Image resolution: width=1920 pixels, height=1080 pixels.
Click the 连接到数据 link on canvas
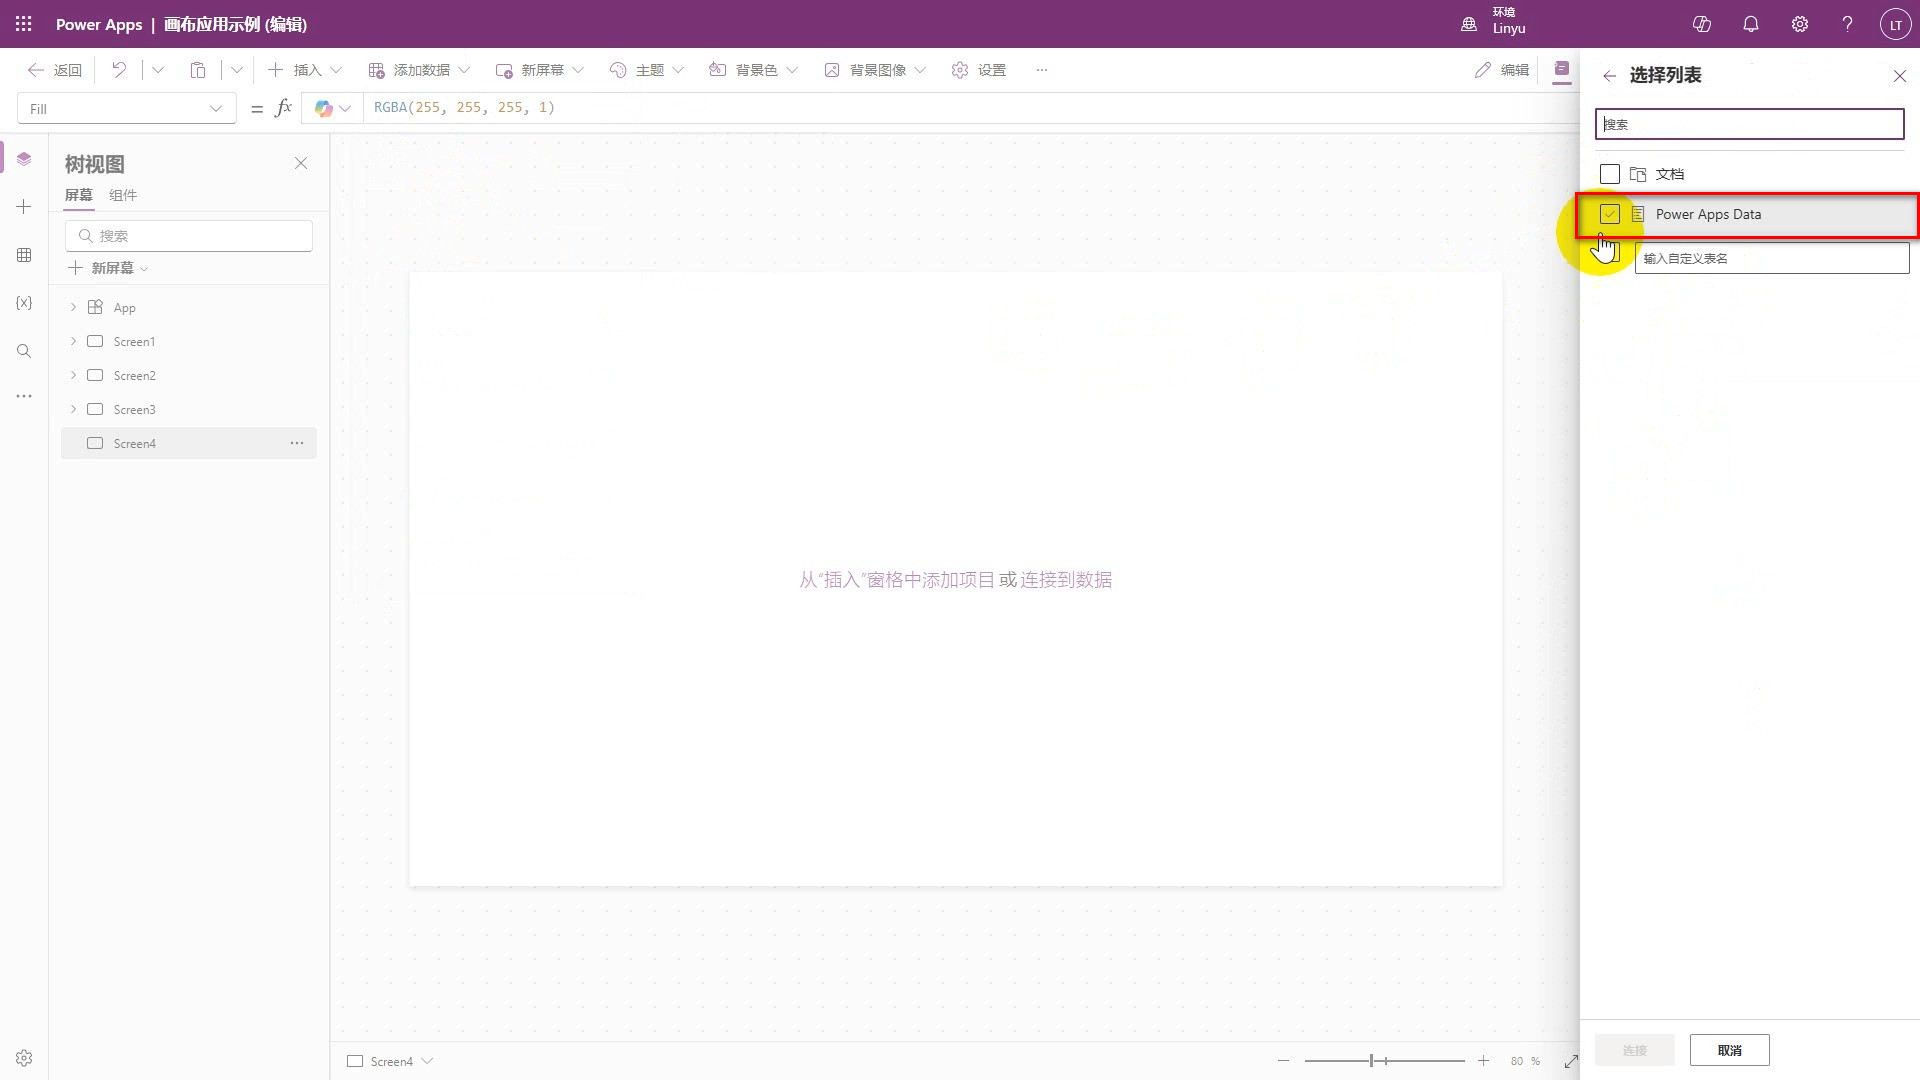point(1065,580)
